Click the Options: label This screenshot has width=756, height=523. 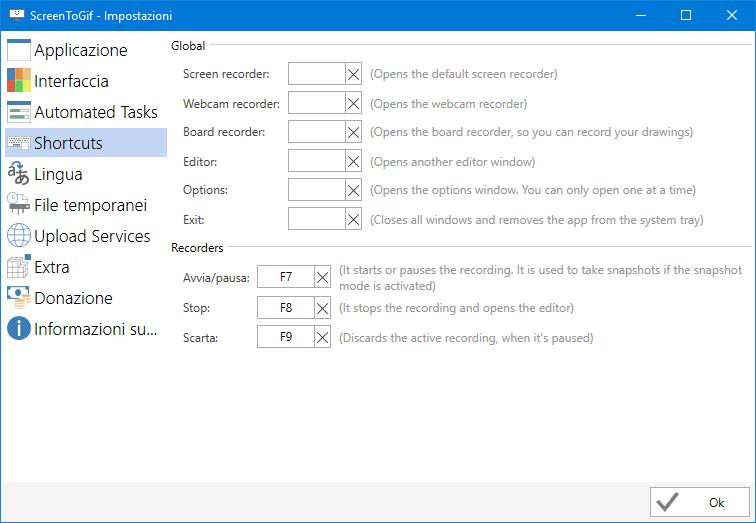(205, 190)
